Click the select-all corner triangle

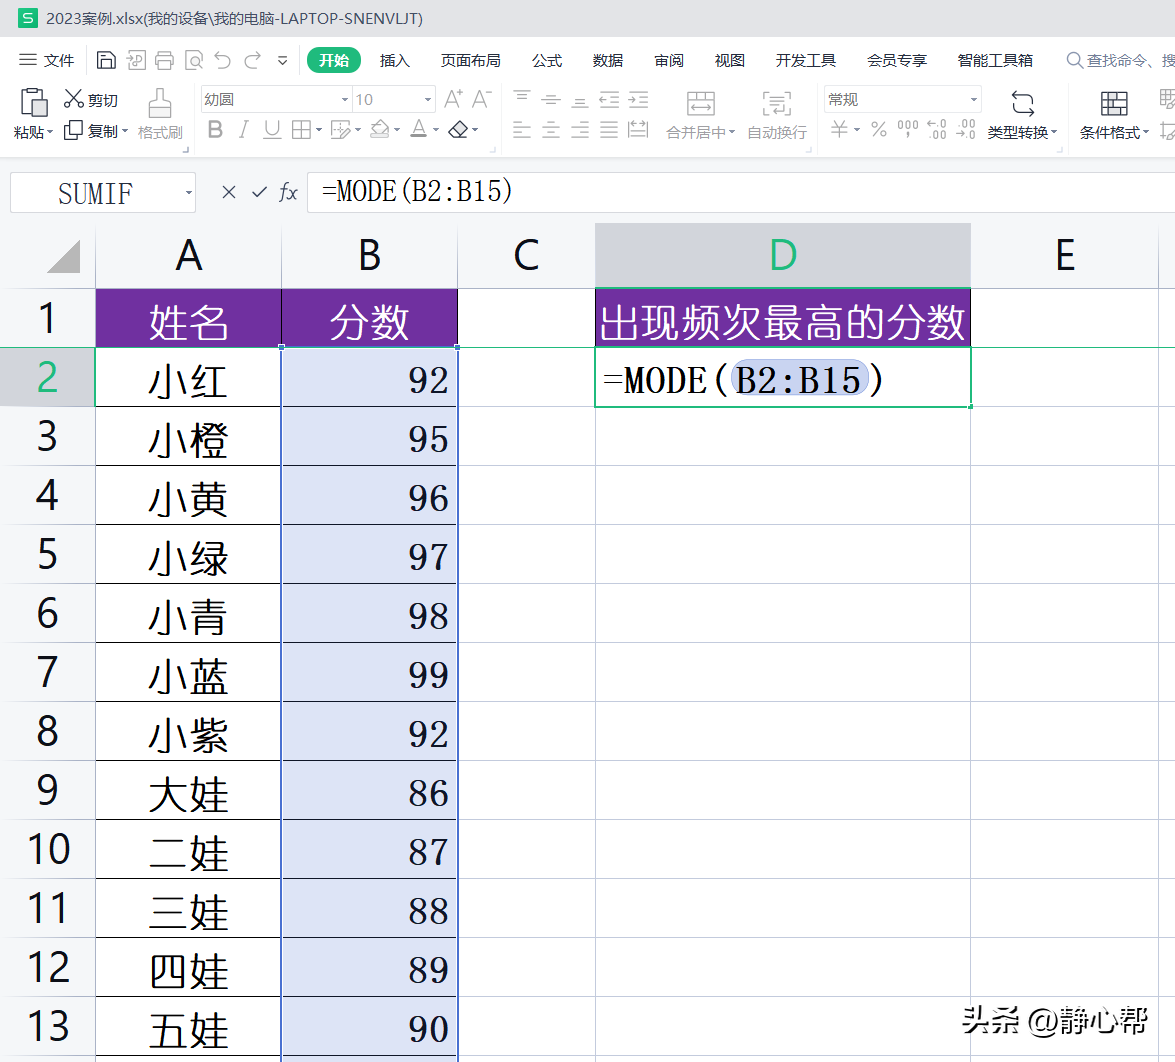(x=63, y=256)
